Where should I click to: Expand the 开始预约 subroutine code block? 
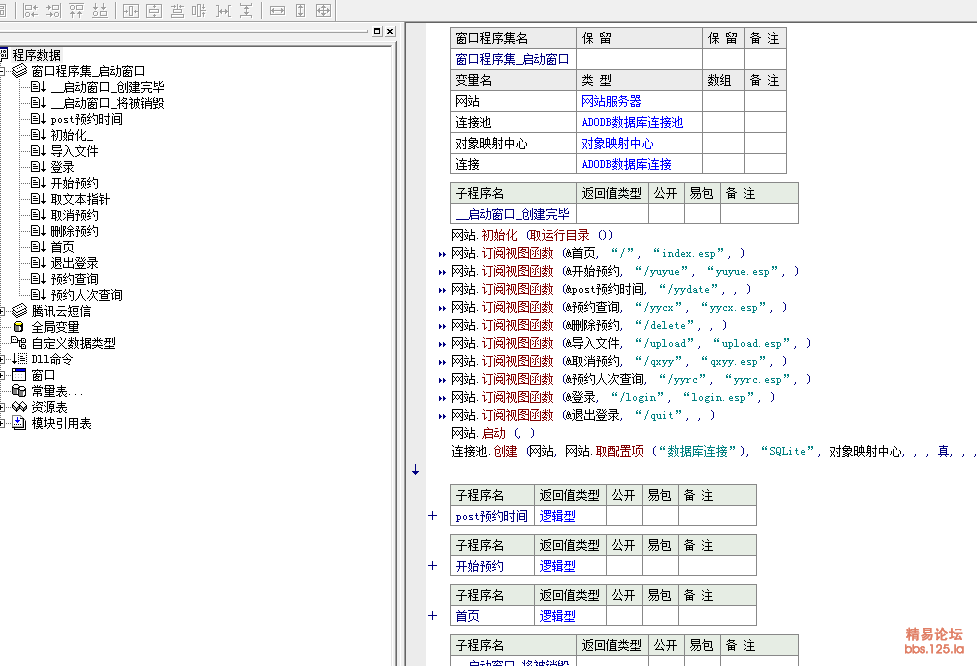point(432,566)
